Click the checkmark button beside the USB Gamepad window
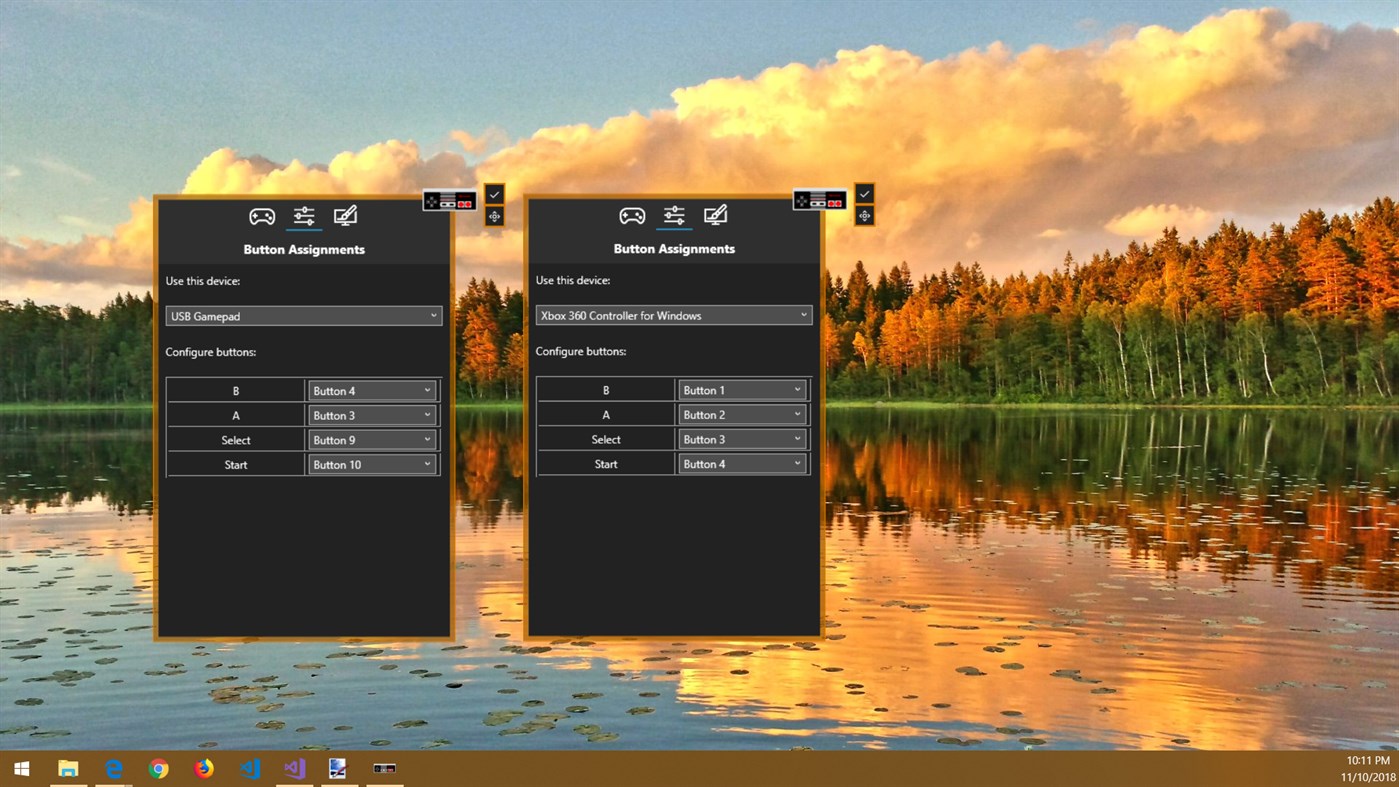The height and width of the screenshot is (787, 1399). 494,194
